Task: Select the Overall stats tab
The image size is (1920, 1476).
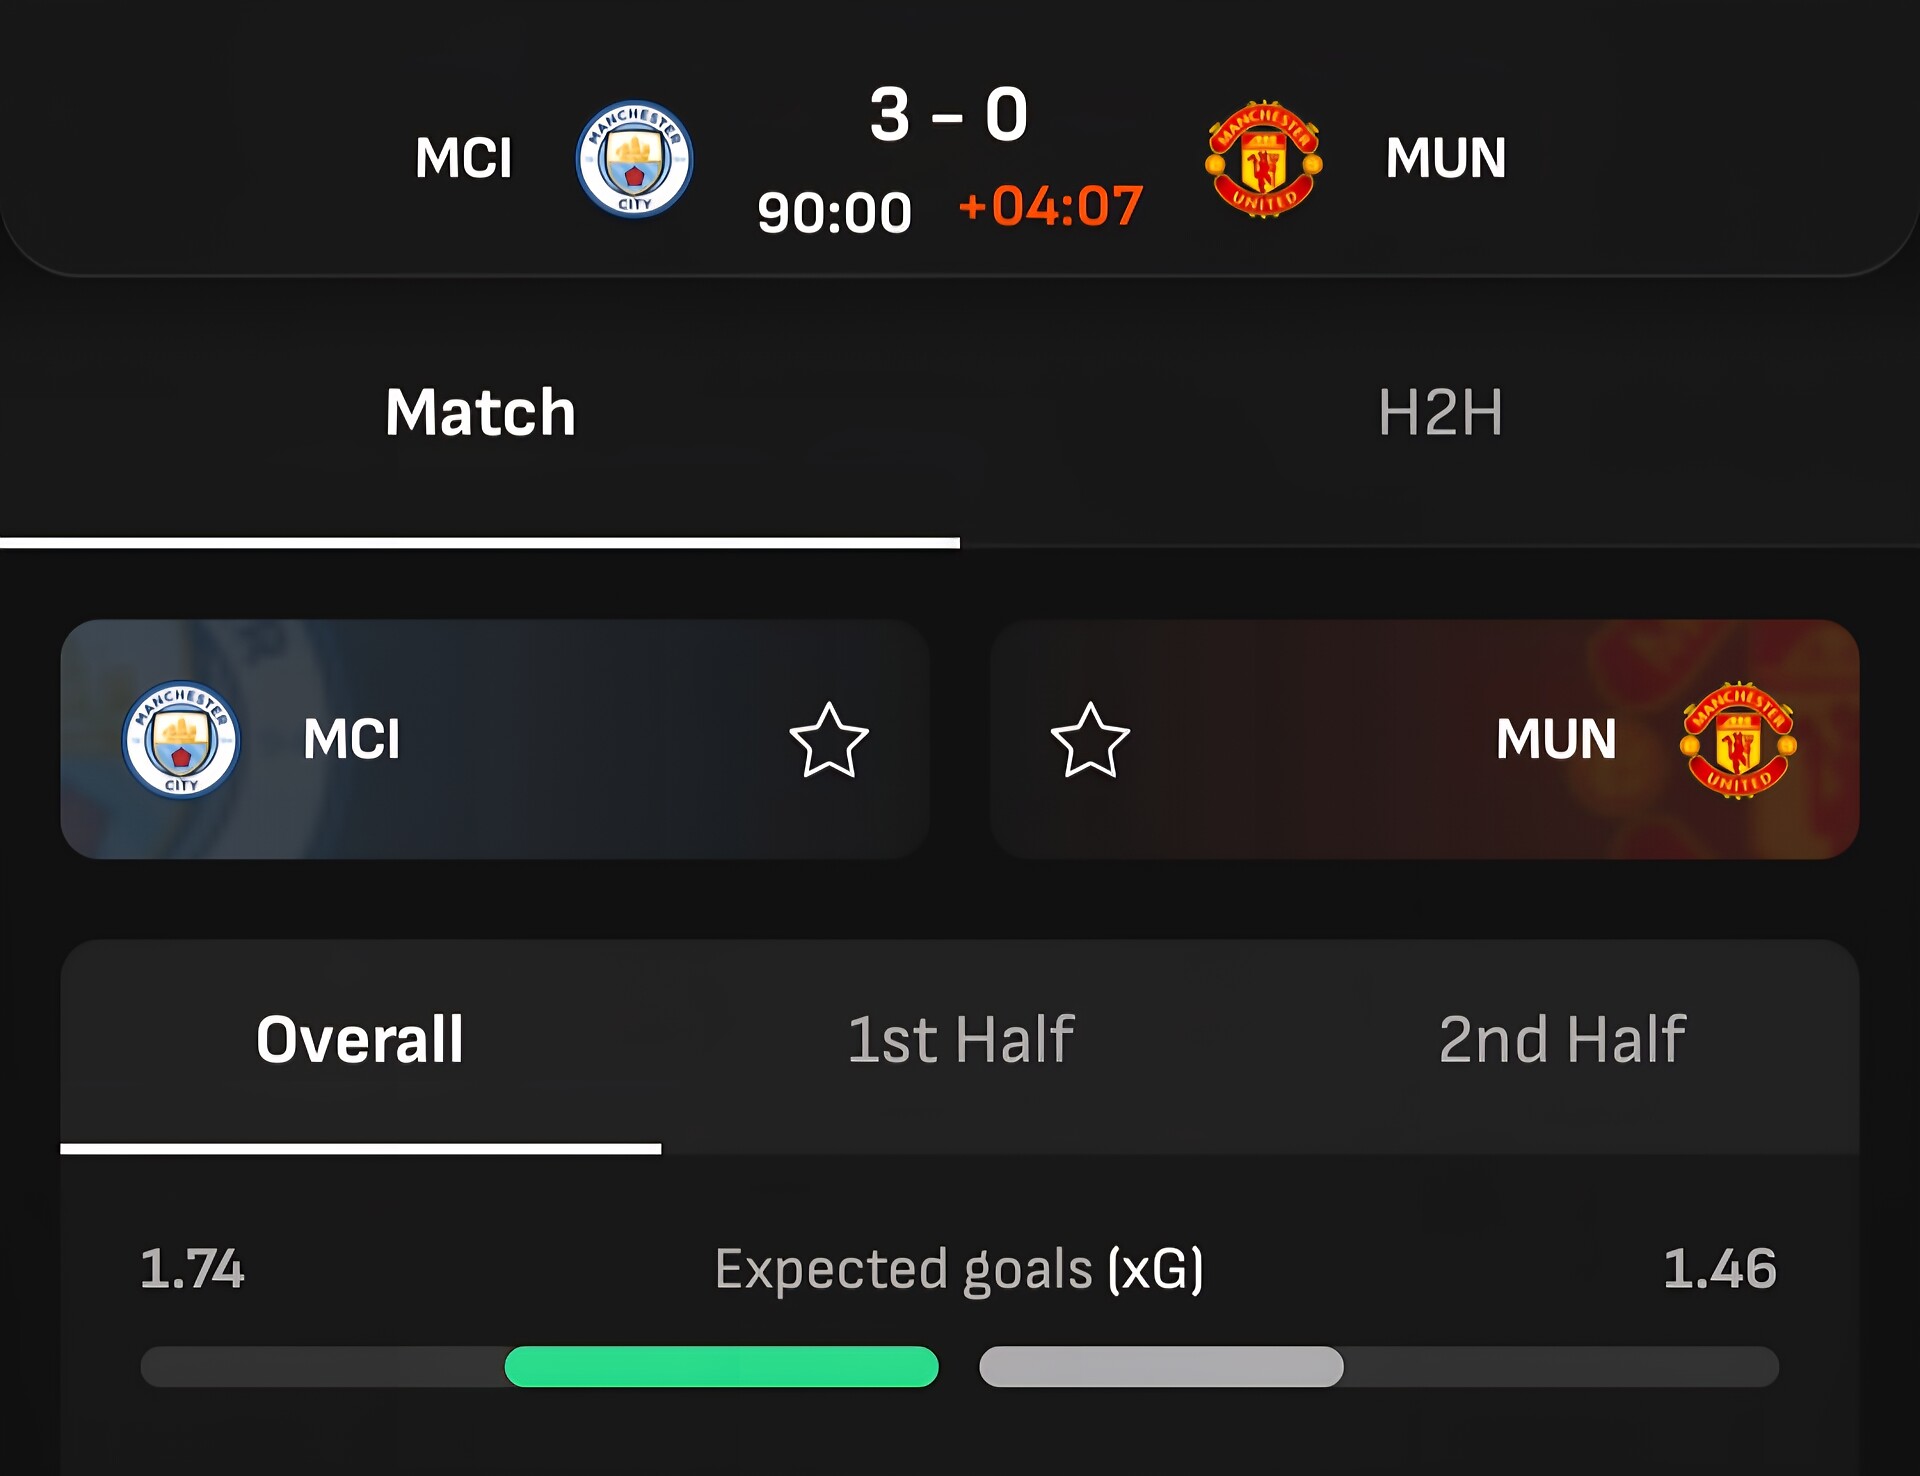Action: pos(360,1040)
